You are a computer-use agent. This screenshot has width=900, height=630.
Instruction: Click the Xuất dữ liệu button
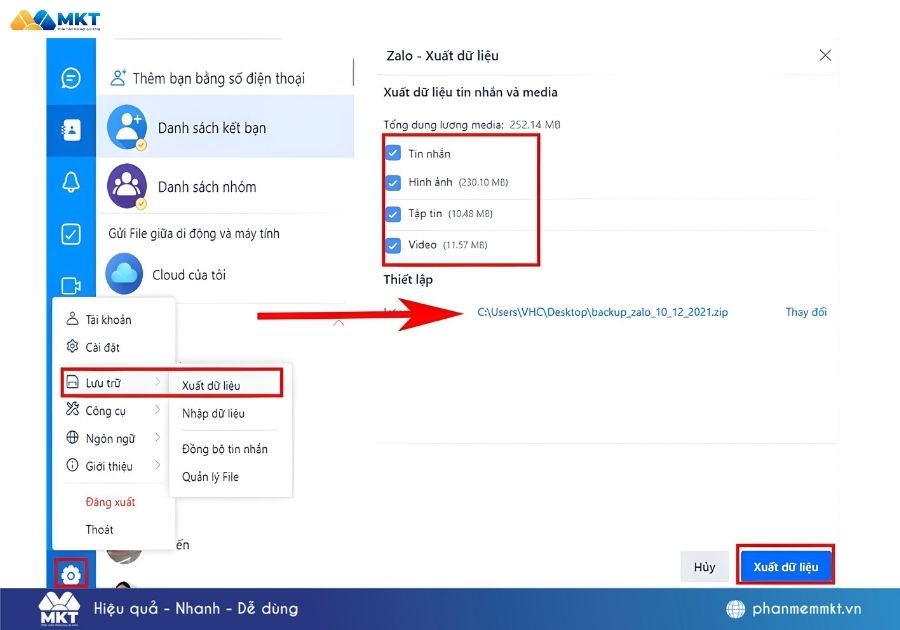pyautogui.click(x=785, y=566)
